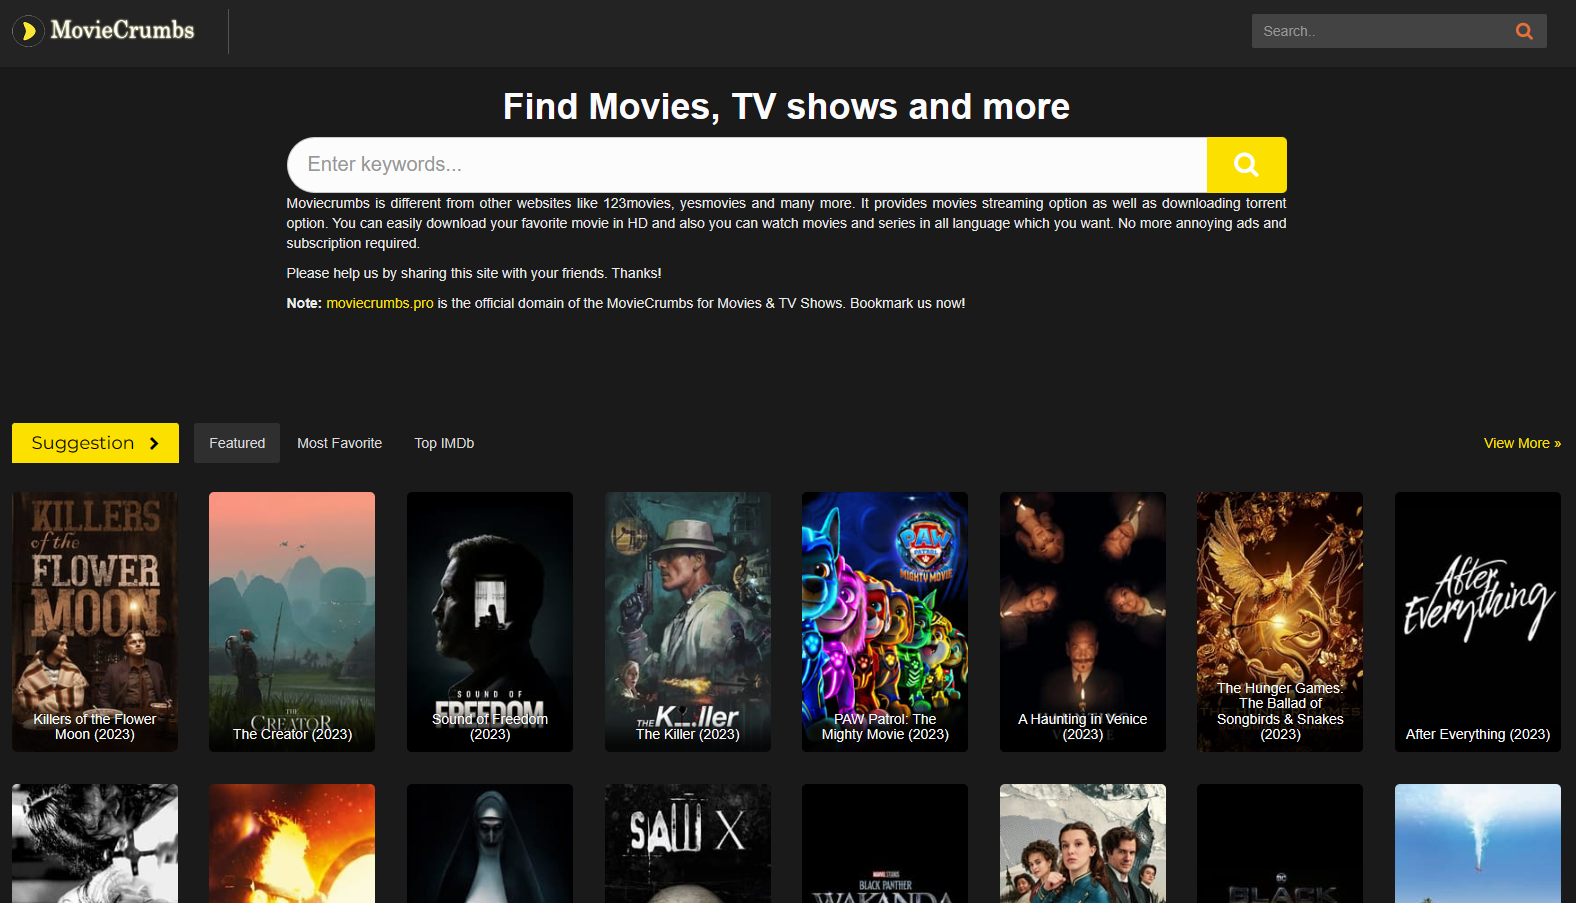Screen dimensions: 1576x903
Task: Open After Everything (2023) poster
Action: pos(1478,621)
